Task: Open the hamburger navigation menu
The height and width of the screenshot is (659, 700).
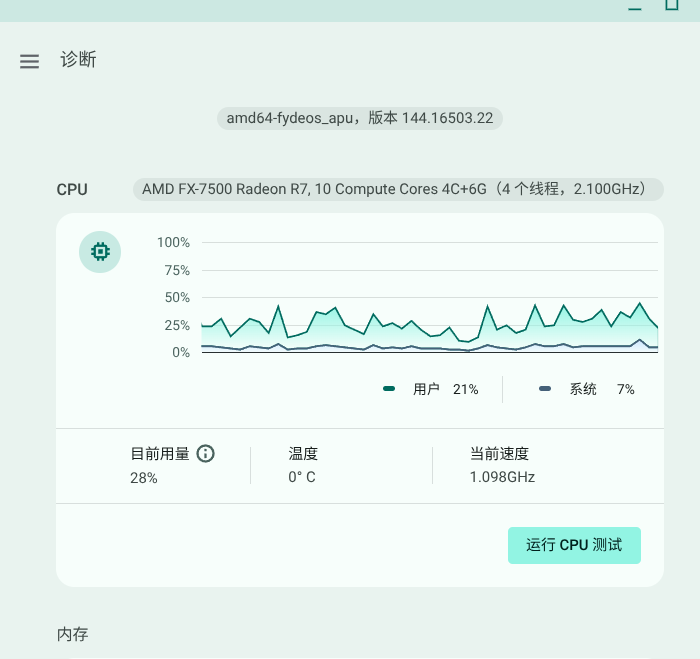Action: pos(29,61)
